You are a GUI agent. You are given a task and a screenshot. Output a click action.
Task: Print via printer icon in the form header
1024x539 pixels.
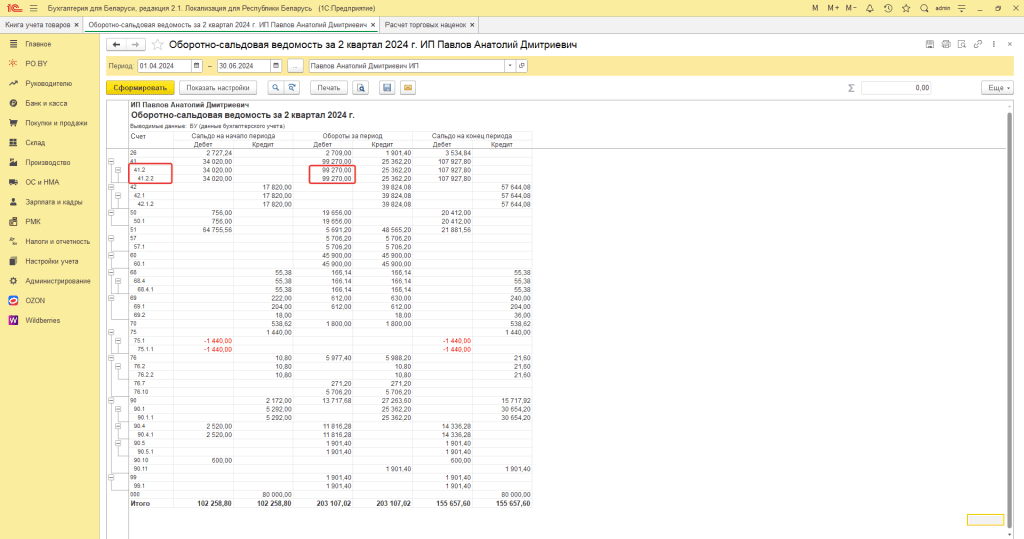tap(946, 44)
